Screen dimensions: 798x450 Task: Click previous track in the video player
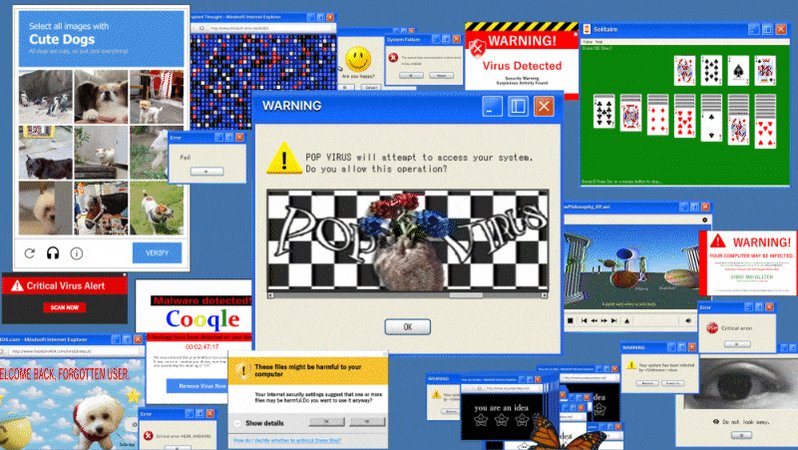pos(584,321)
